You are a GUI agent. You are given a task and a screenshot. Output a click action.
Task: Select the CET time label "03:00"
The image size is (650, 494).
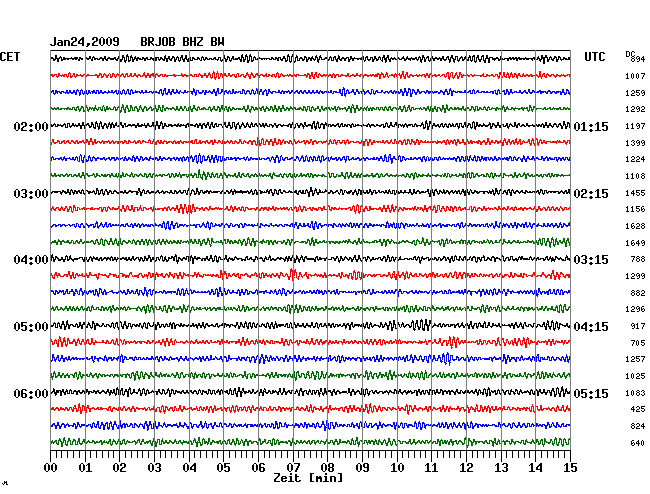31,194
